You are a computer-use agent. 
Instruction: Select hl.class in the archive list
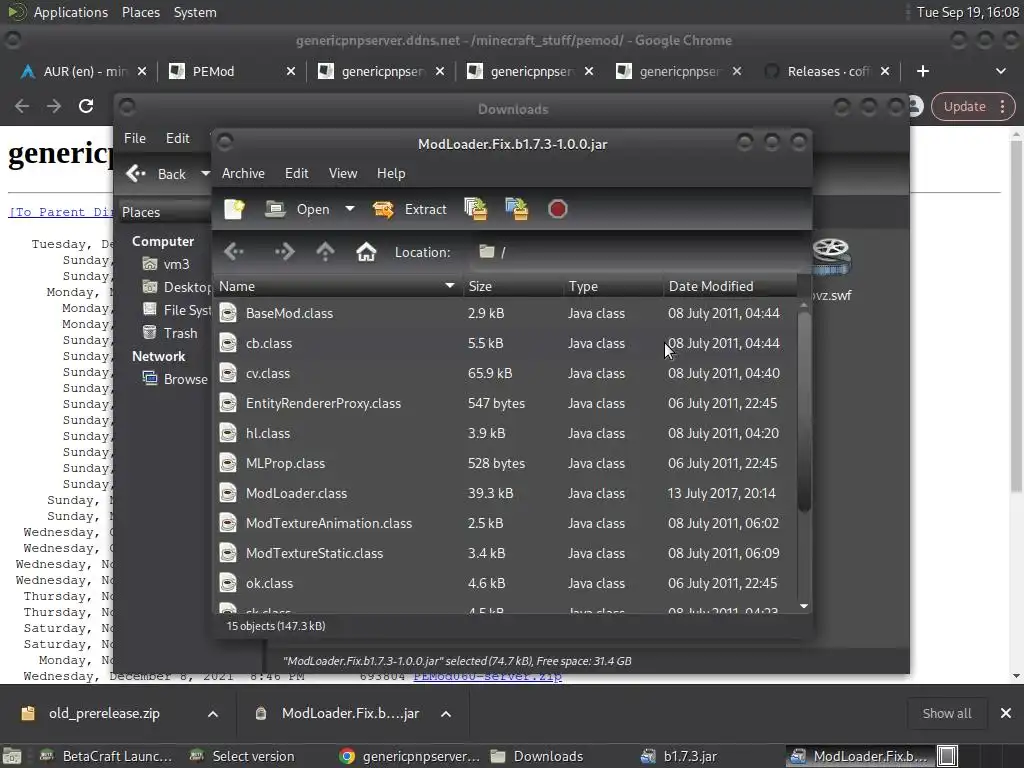tap(505, 434)
